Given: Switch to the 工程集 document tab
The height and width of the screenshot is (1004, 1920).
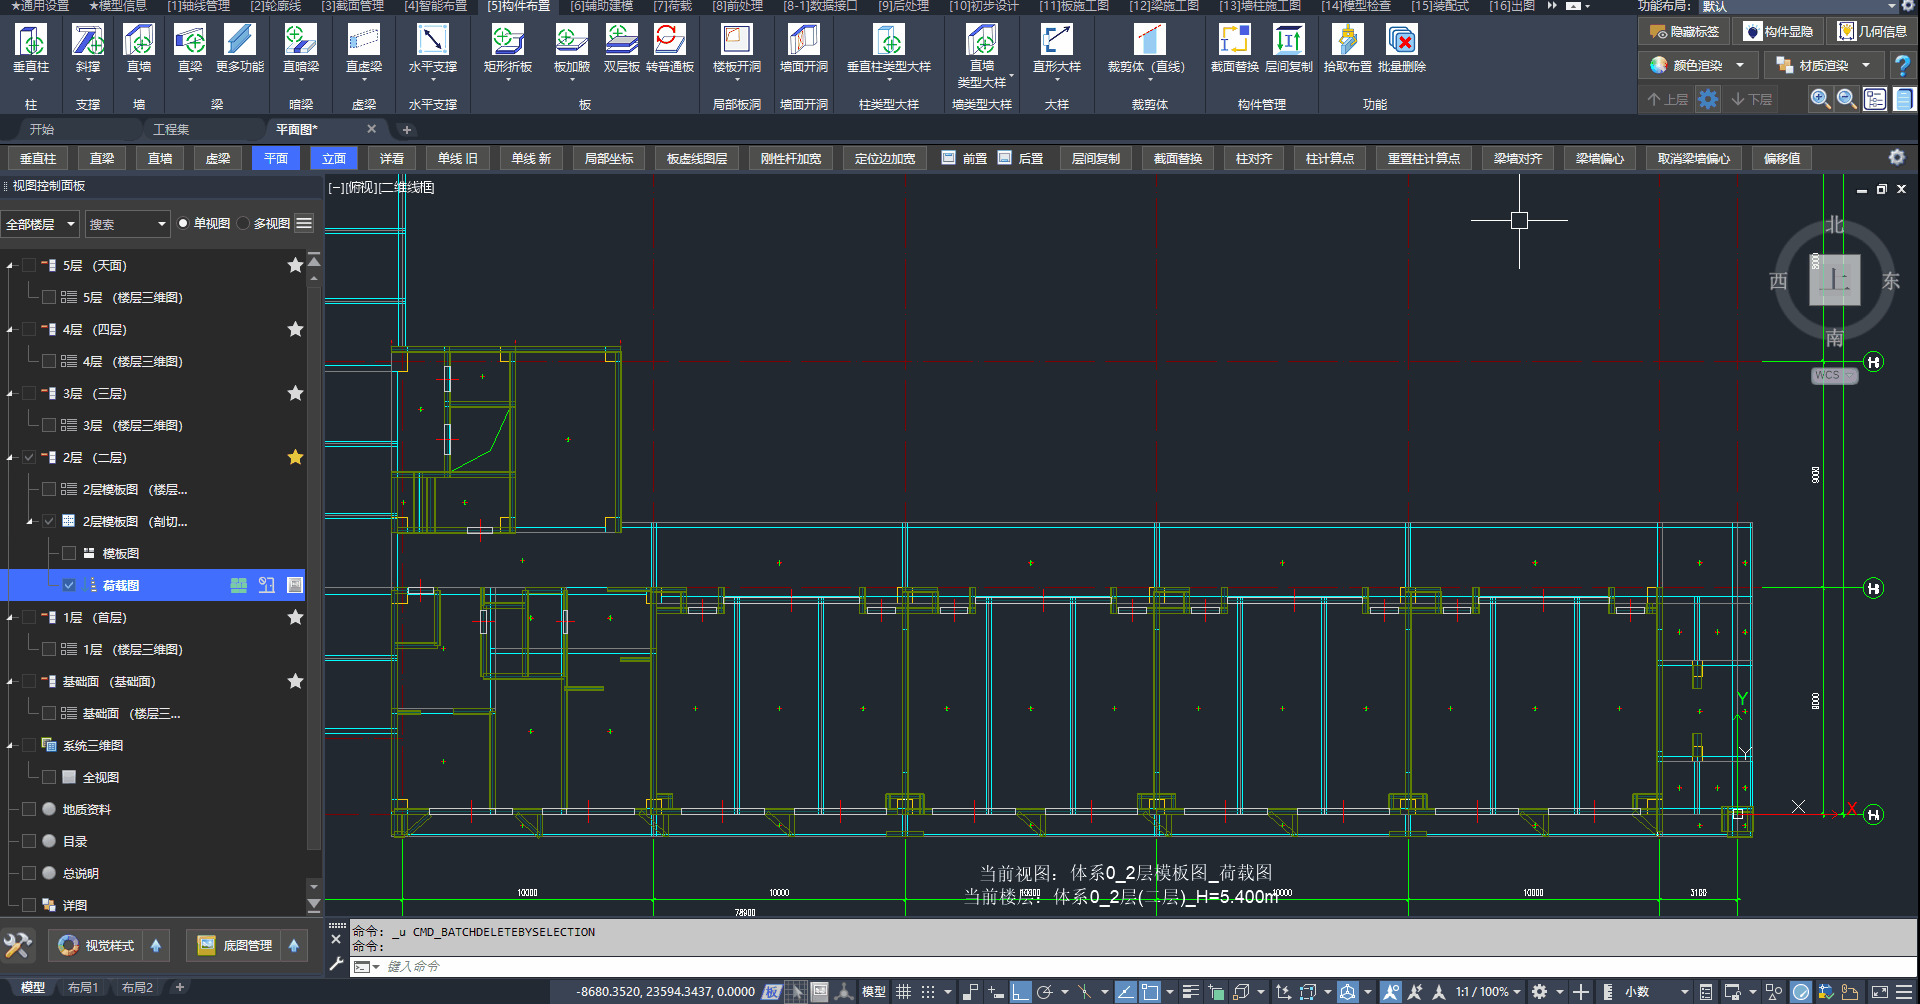Looking at the screenshot, I should coord(171,129).
